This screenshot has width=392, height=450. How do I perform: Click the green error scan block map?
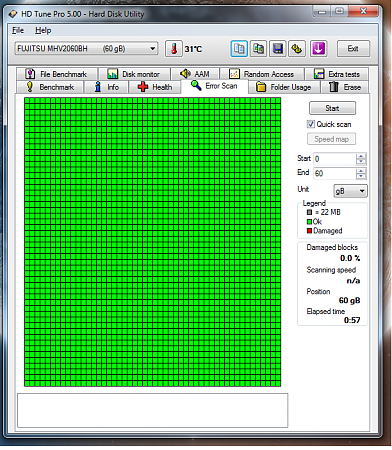click(152, 242)
